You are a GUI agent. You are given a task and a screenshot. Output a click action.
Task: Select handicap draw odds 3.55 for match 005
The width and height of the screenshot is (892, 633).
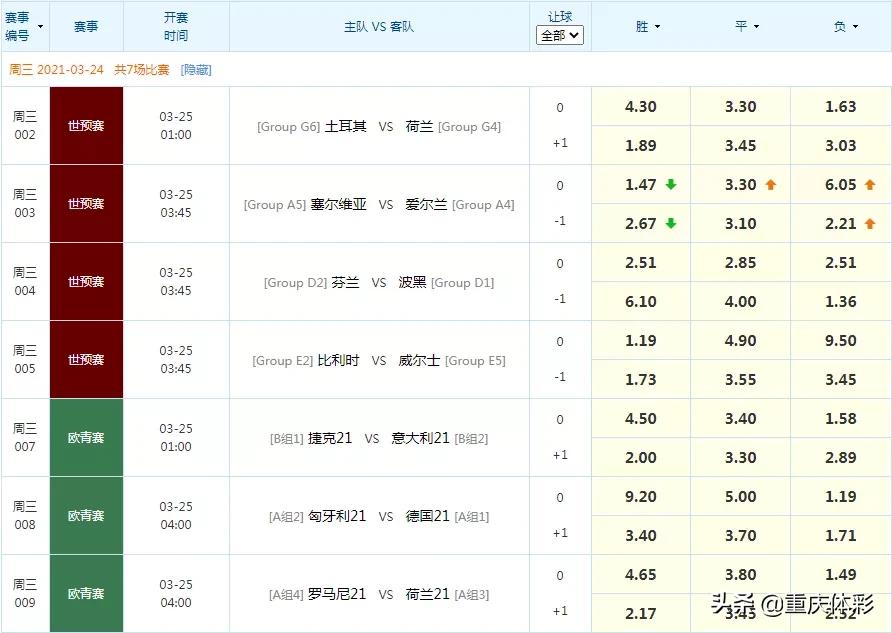[x=741, y=379]
